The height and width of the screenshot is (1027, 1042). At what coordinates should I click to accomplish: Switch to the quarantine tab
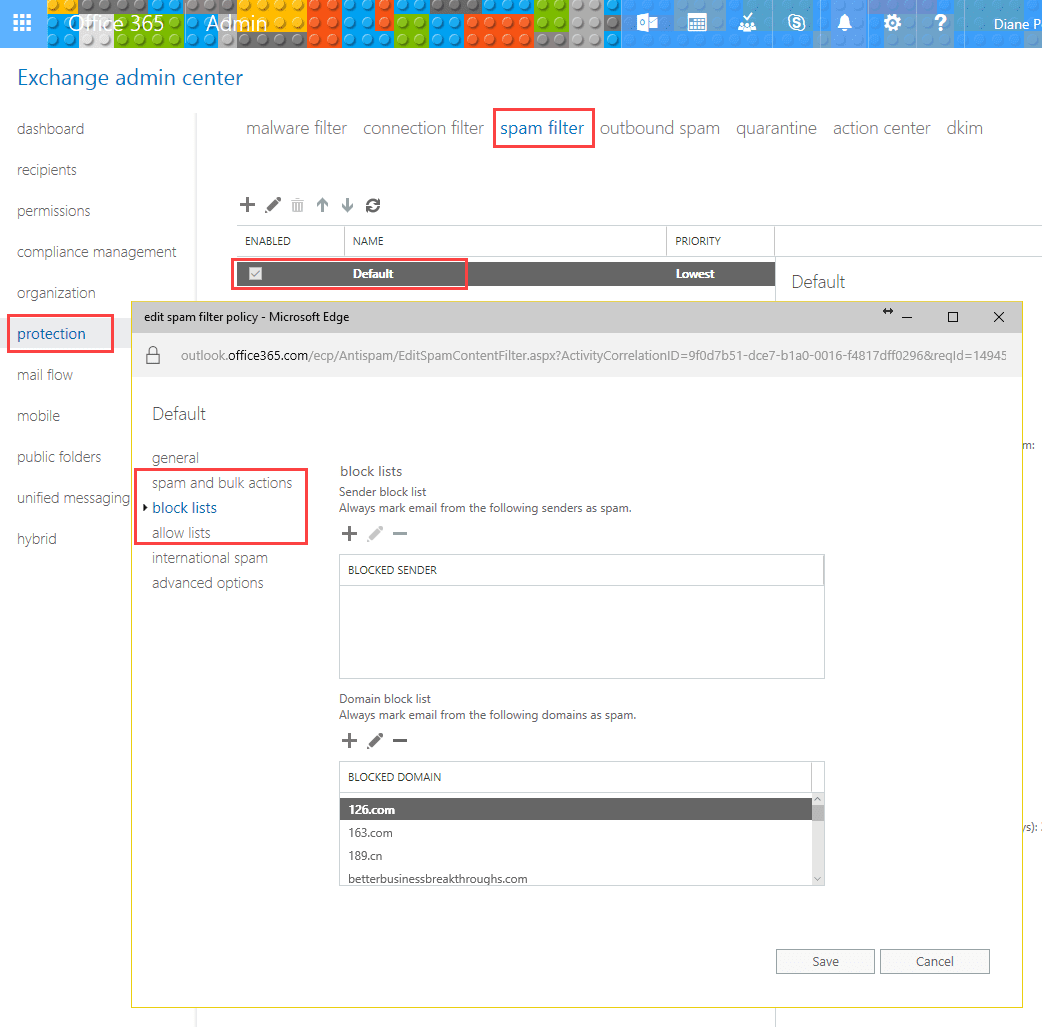point(776,128)
